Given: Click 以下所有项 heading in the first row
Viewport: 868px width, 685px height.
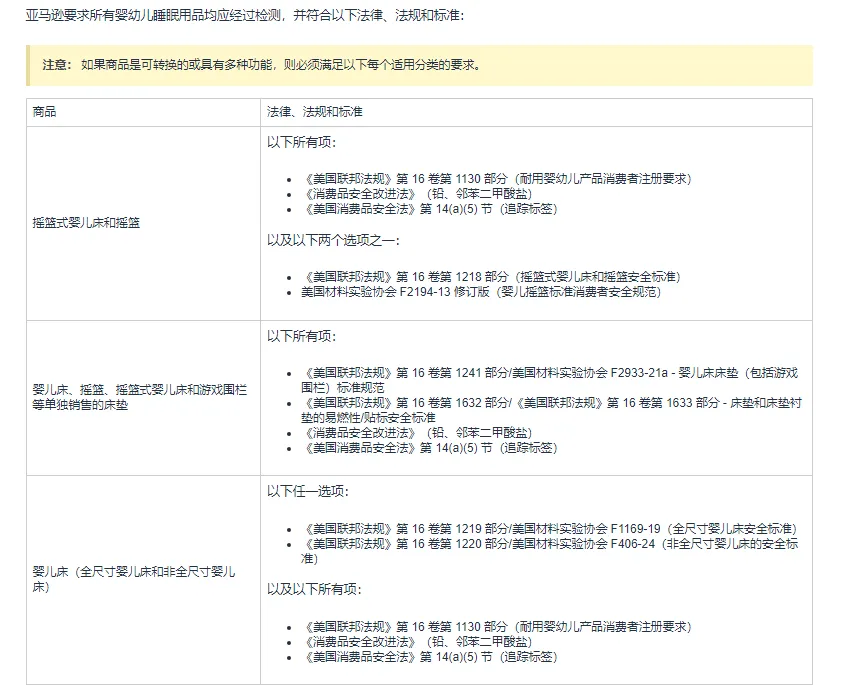Looking at the screenshot, I should tap(301, 142).
